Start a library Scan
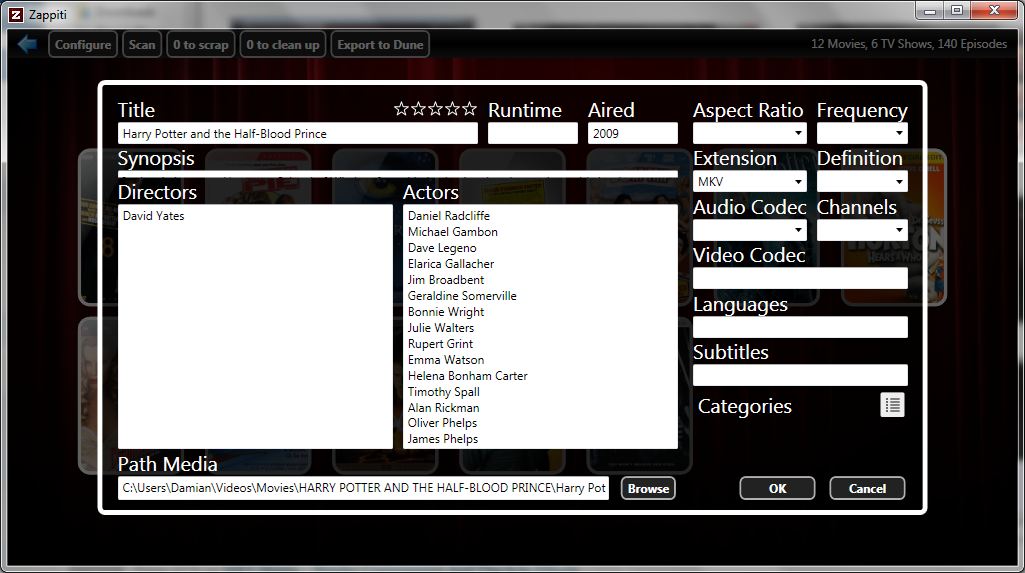This screenshot has width=1025, height=573. click(142, 44)
